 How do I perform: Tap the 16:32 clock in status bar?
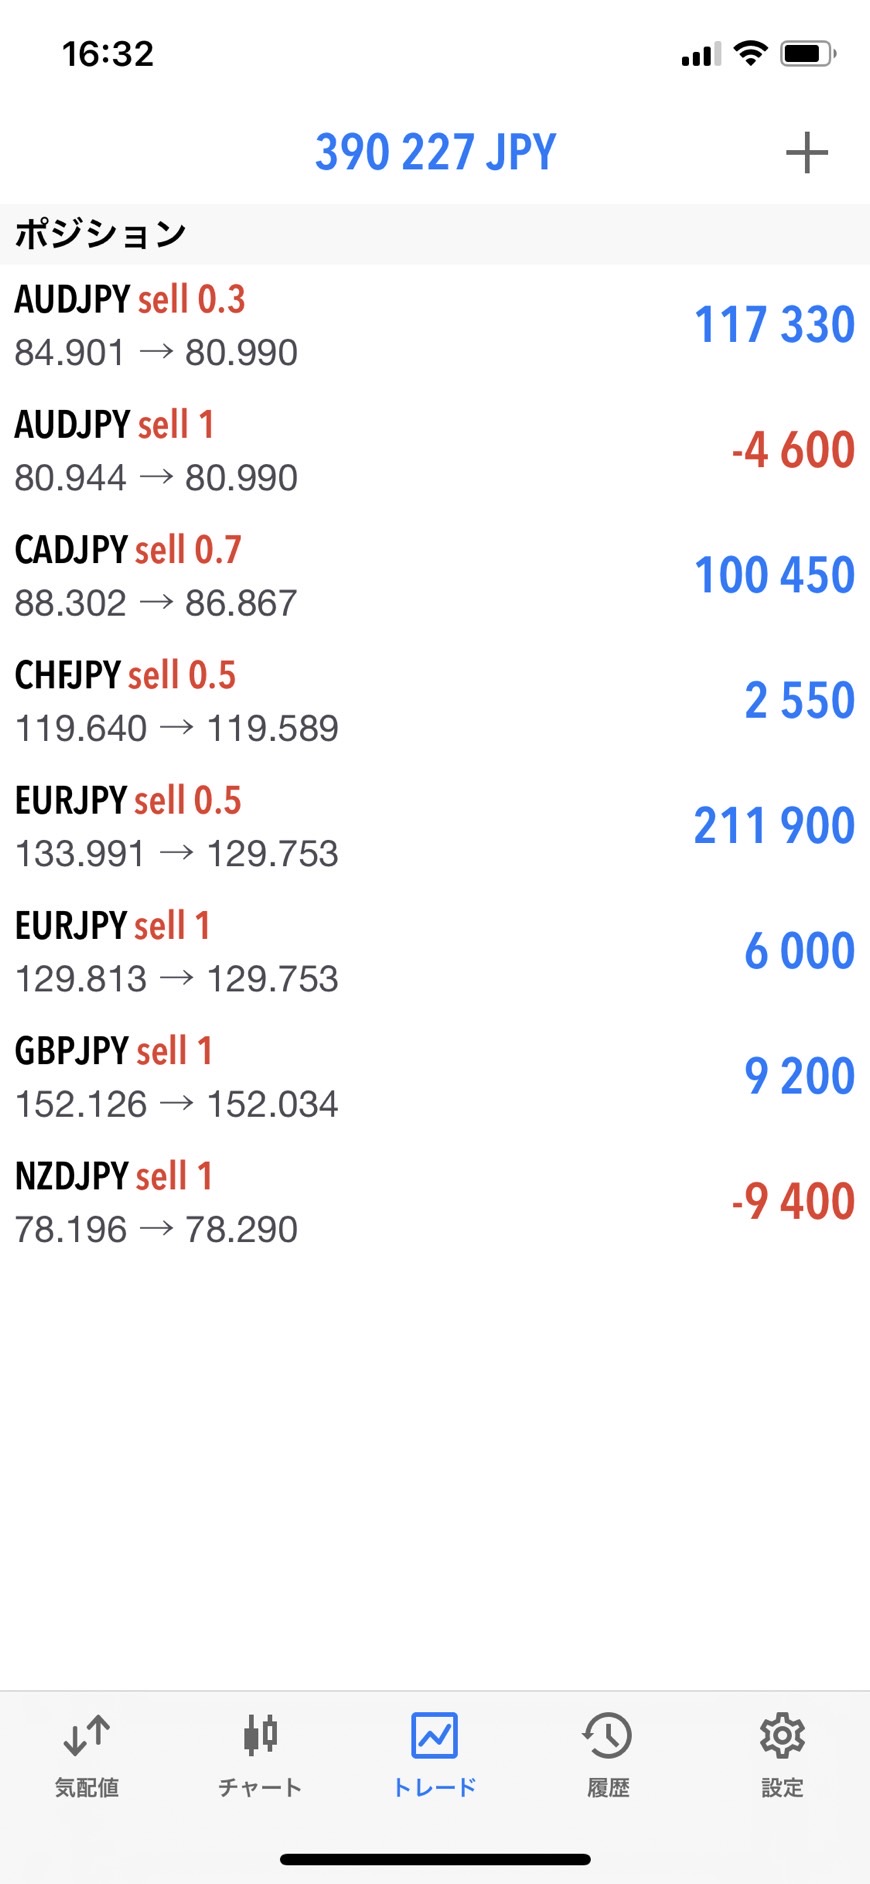(108, 54)
